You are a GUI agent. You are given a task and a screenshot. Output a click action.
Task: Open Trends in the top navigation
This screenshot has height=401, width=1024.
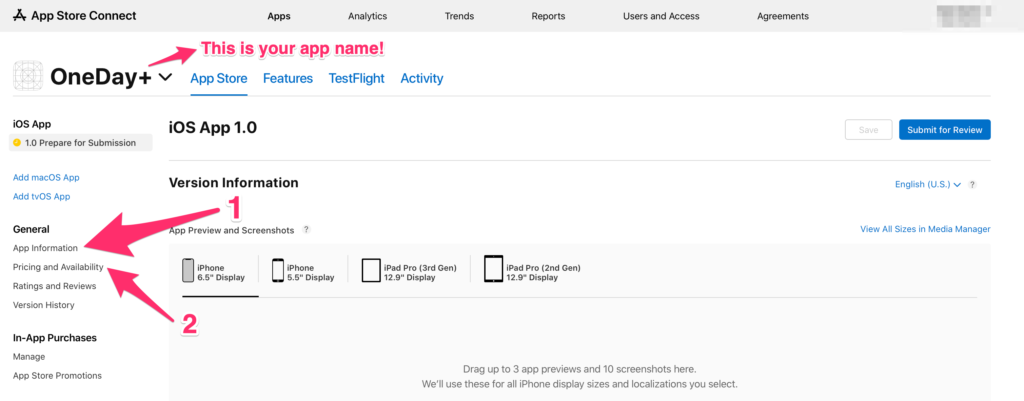tap(459, 16)
